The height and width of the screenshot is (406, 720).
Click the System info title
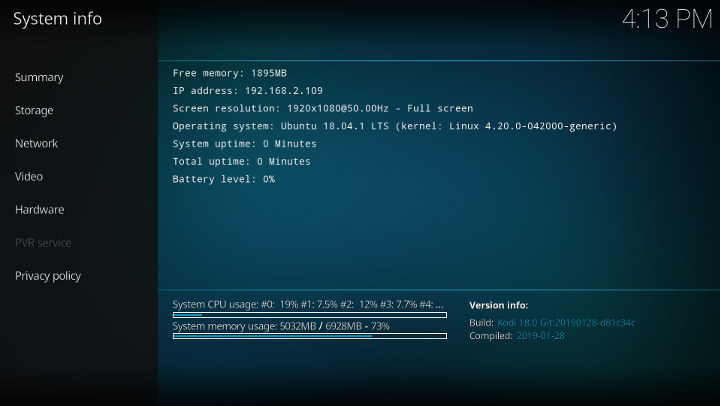[57, 19]
